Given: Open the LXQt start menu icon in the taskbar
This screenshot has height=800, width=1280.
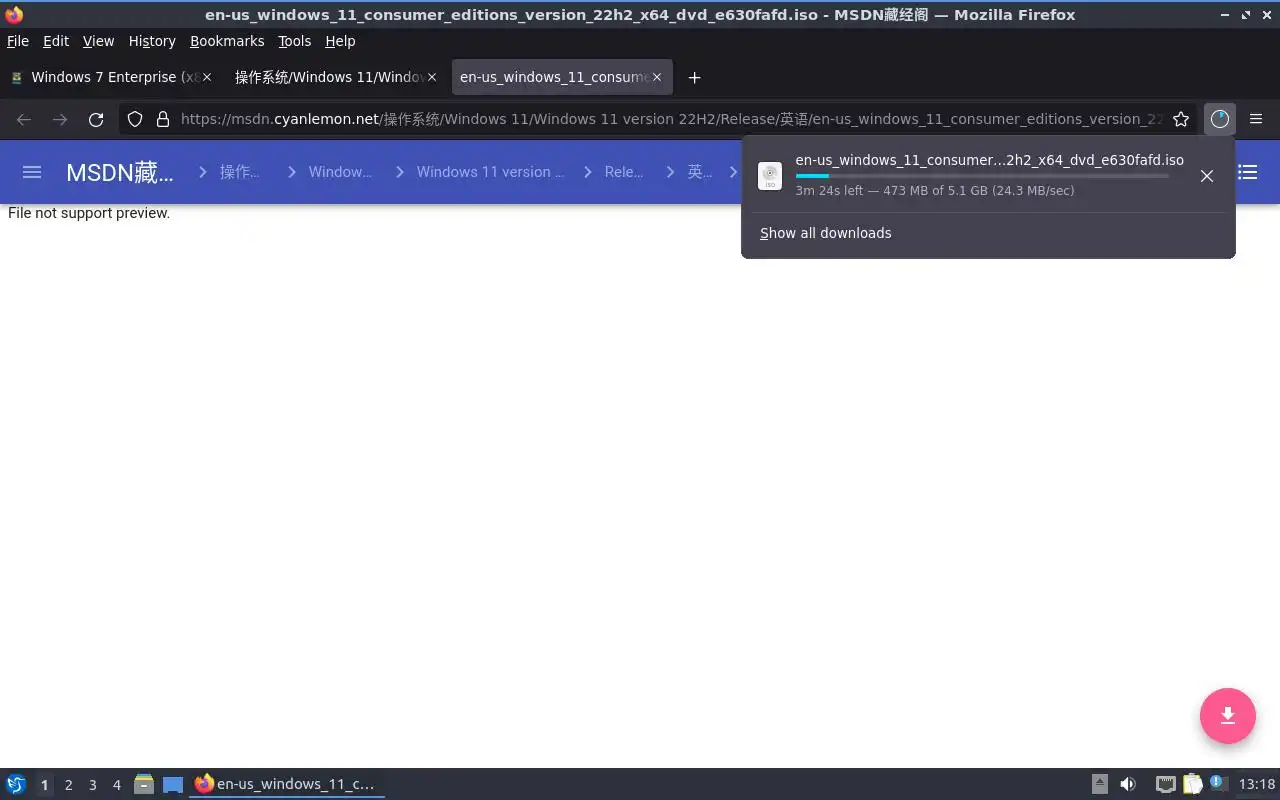Looking at the screenshot, I should tap(16, 784).
